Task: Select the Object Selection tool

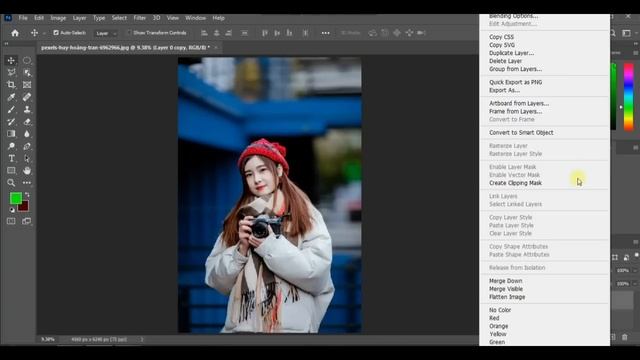Action: 27,73
